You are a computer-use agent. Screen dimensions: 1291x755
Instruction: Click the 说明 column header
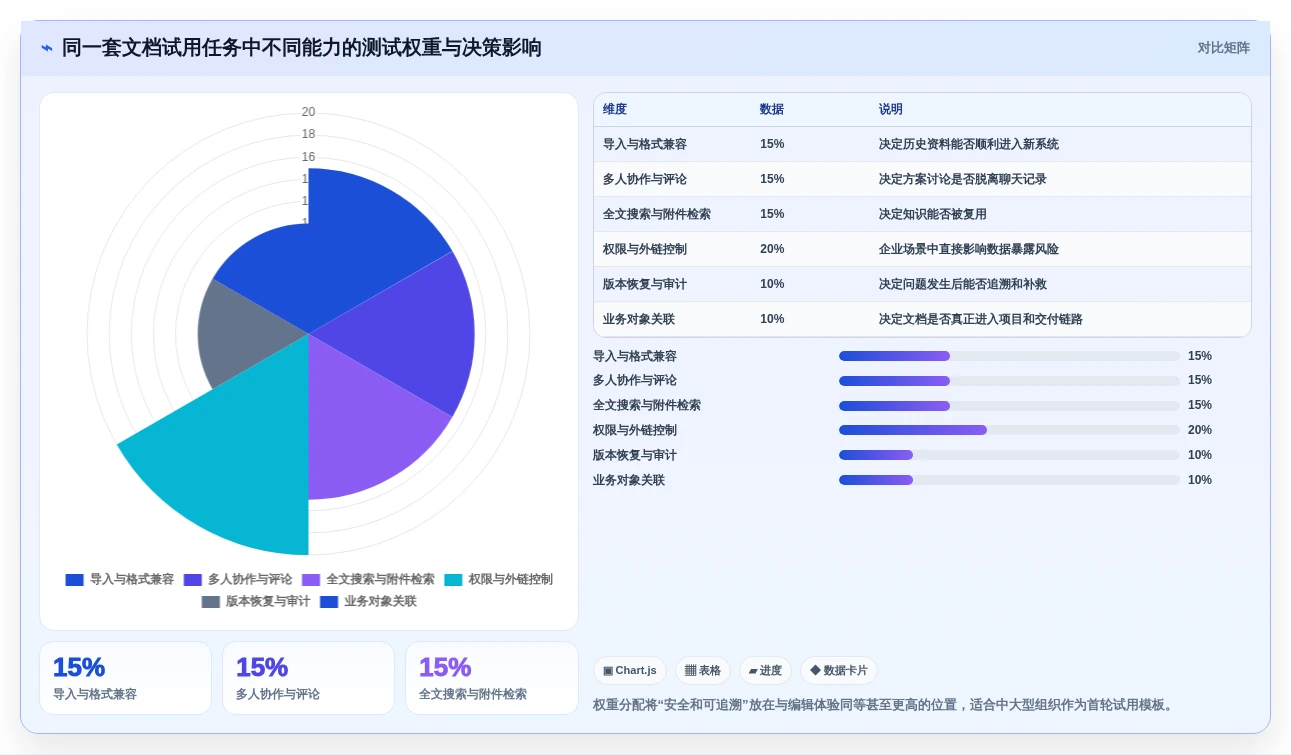coord(891,109)
